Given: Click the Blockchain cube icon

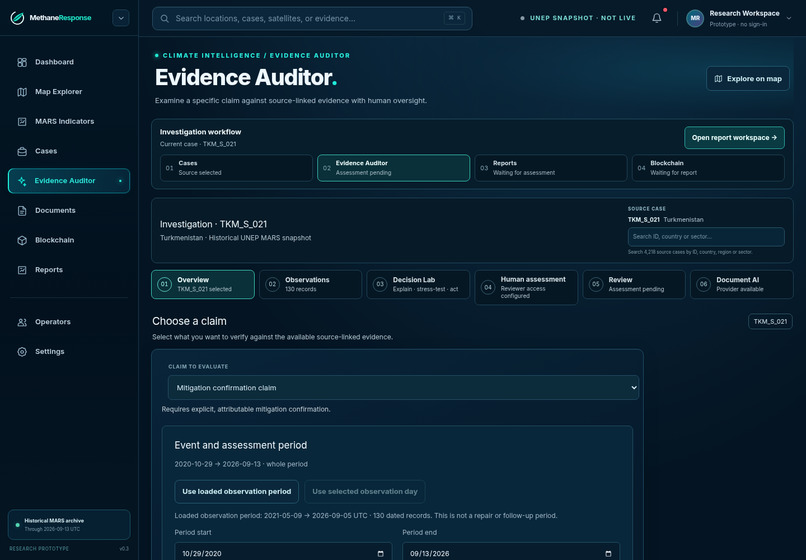Looking at the screenshot, I should 22,240.
